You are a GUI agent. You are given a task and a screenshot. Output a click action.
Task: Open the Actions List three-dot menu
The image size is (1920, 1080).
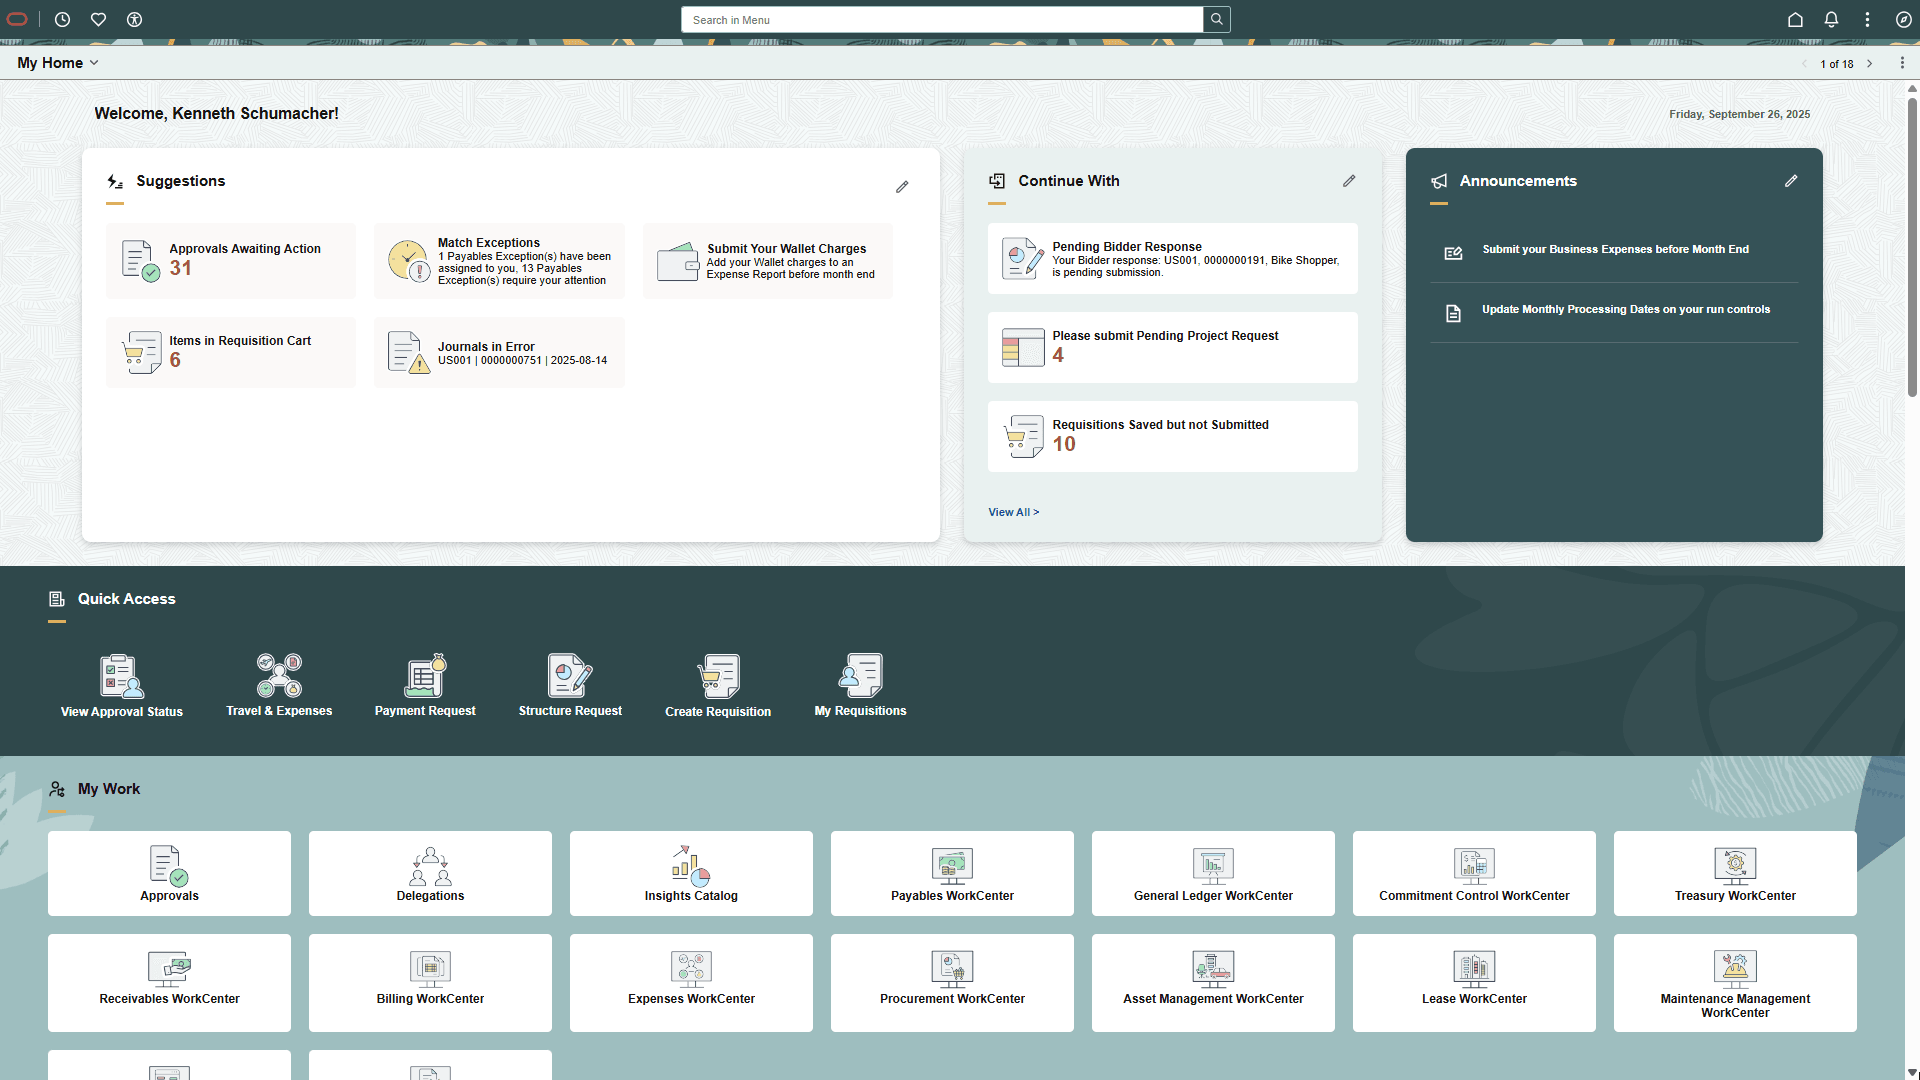tap(1866, 19)
